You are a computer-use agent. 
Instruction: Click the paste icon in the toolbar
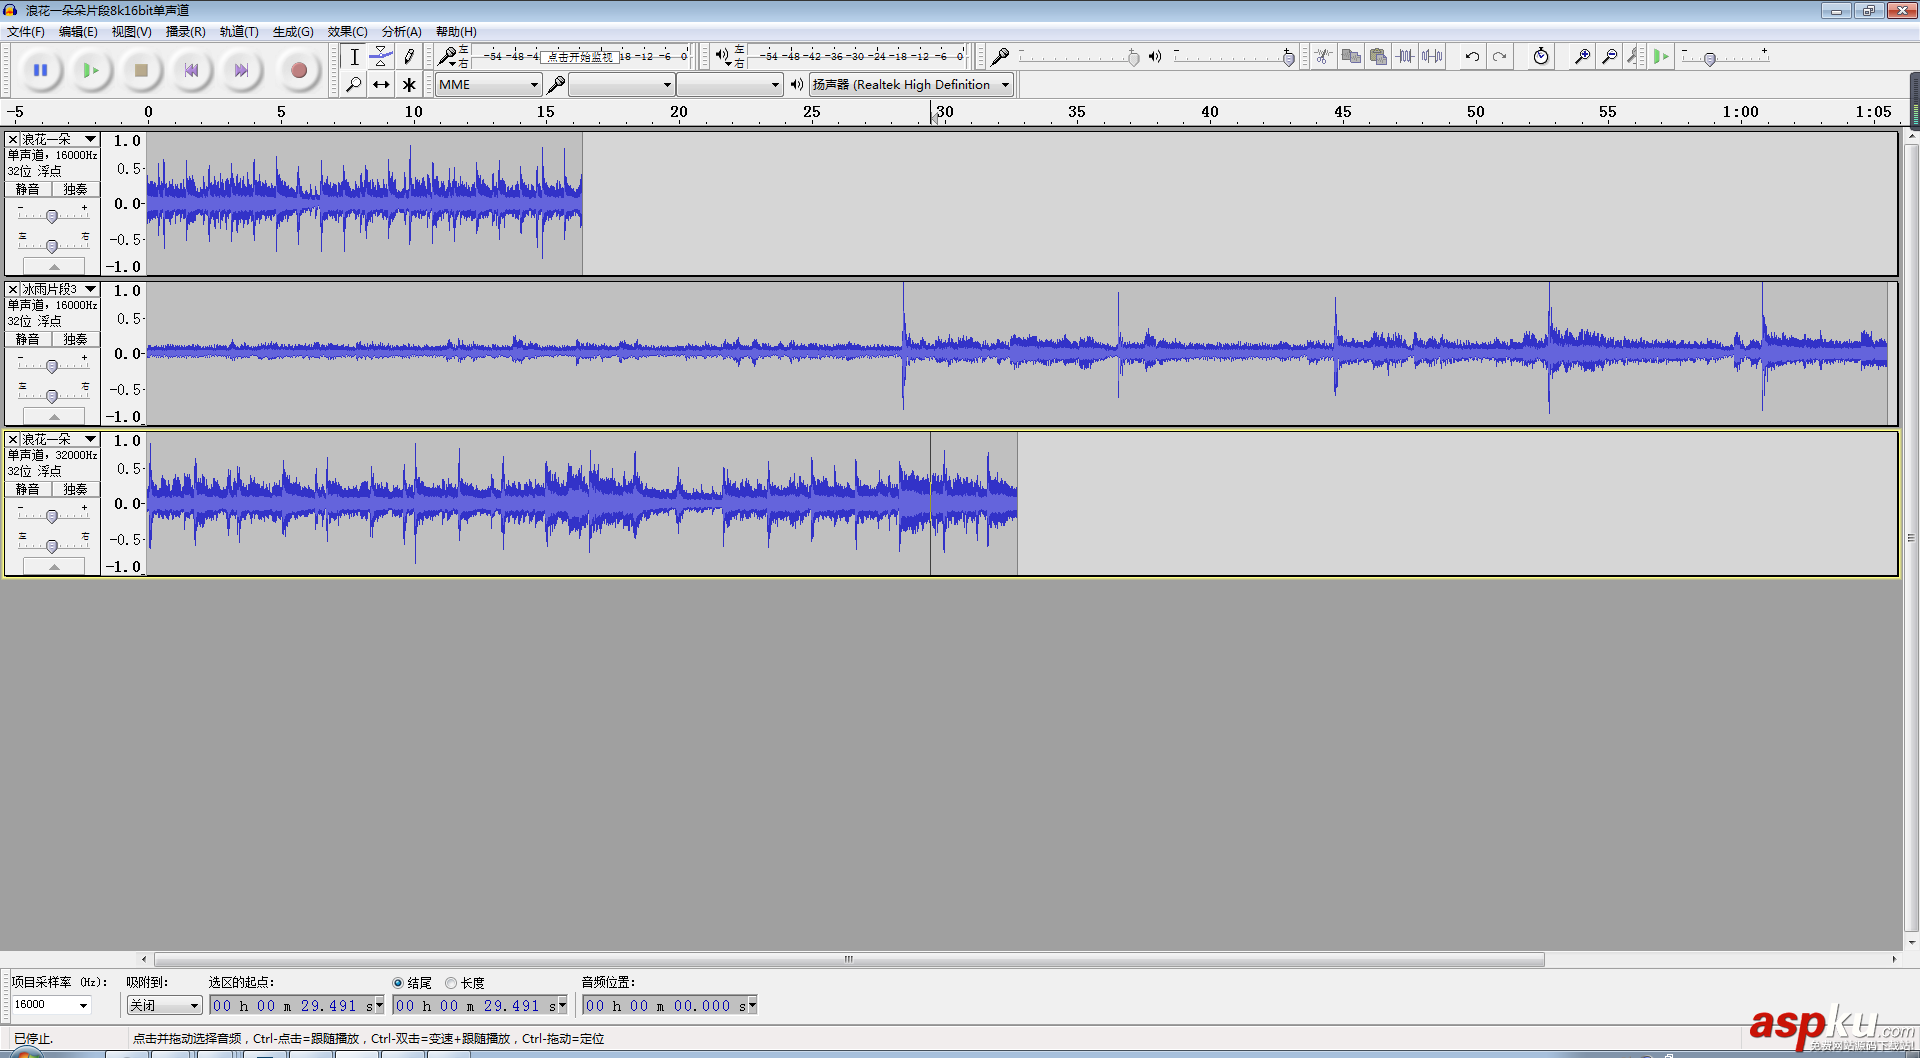pyautogui.click(x=1378, y=57)
